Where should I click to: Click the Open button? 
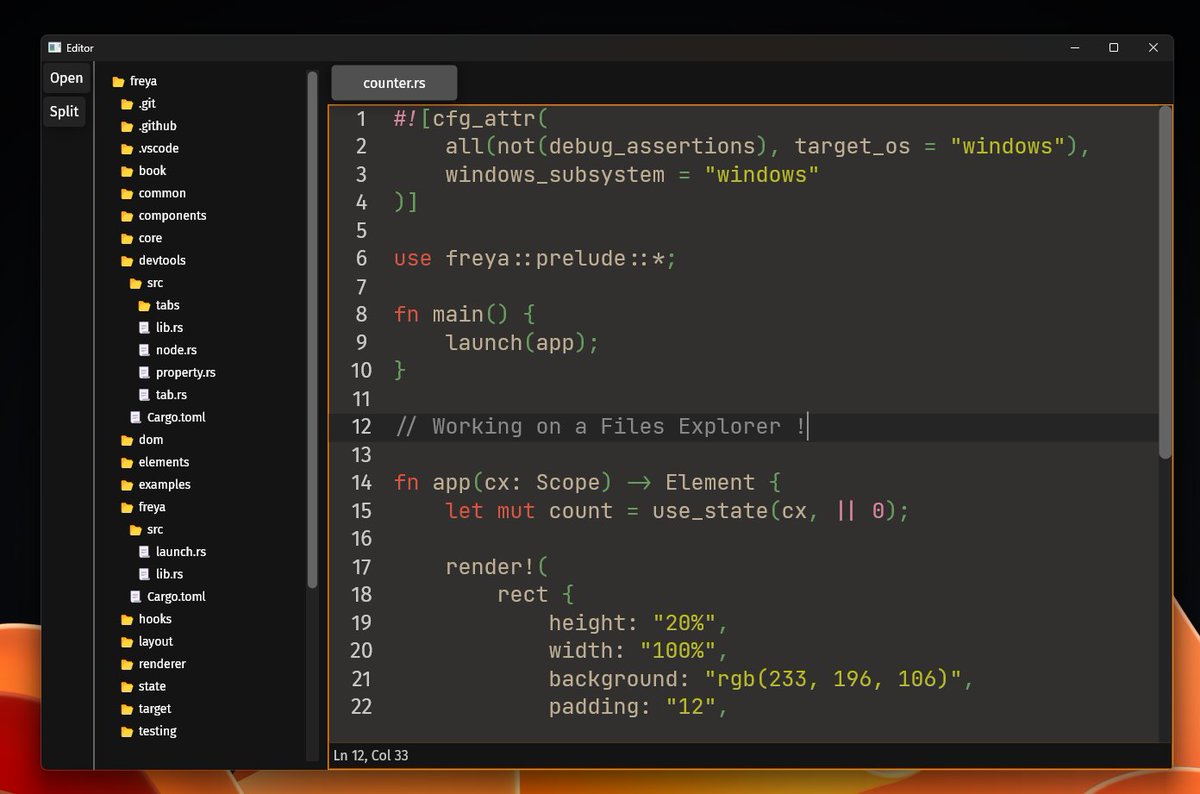point(67,78)
